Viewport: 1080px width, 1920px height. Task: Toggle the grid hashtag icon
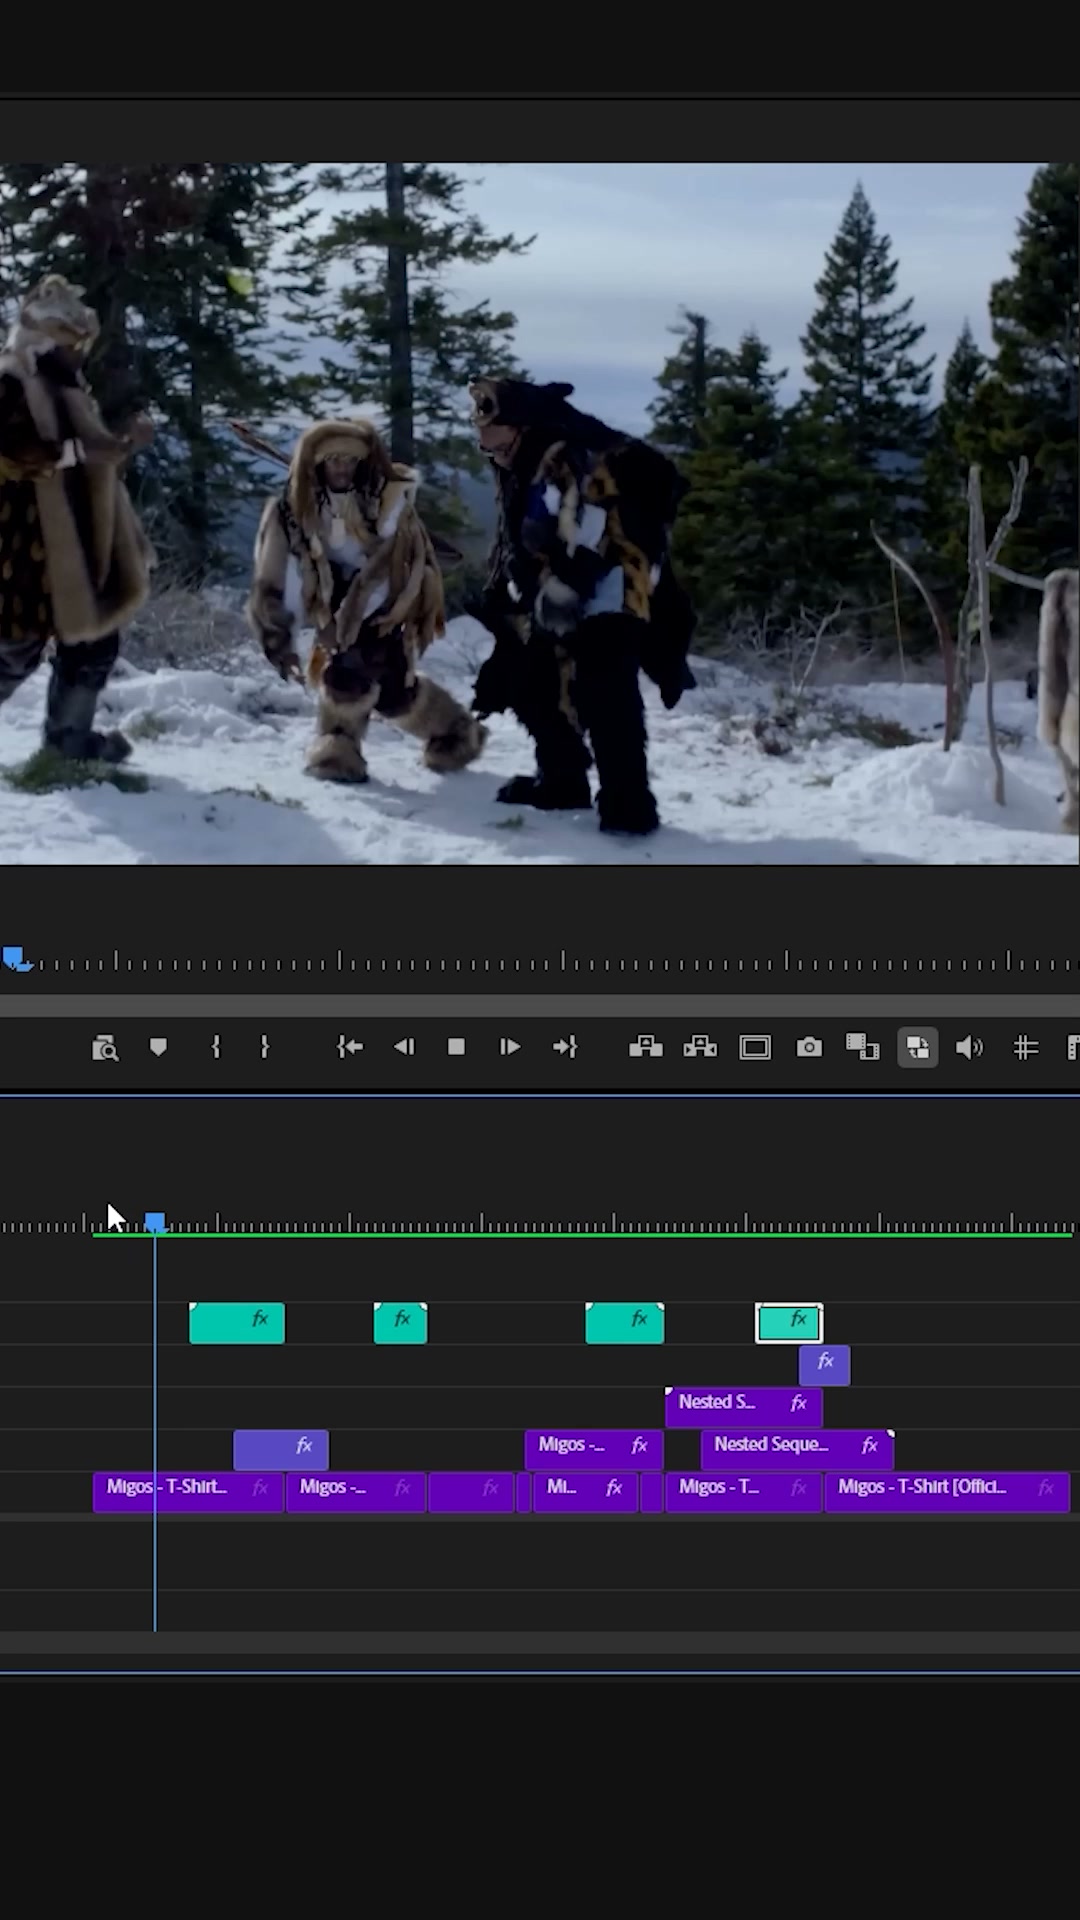click(1025, 1047)
